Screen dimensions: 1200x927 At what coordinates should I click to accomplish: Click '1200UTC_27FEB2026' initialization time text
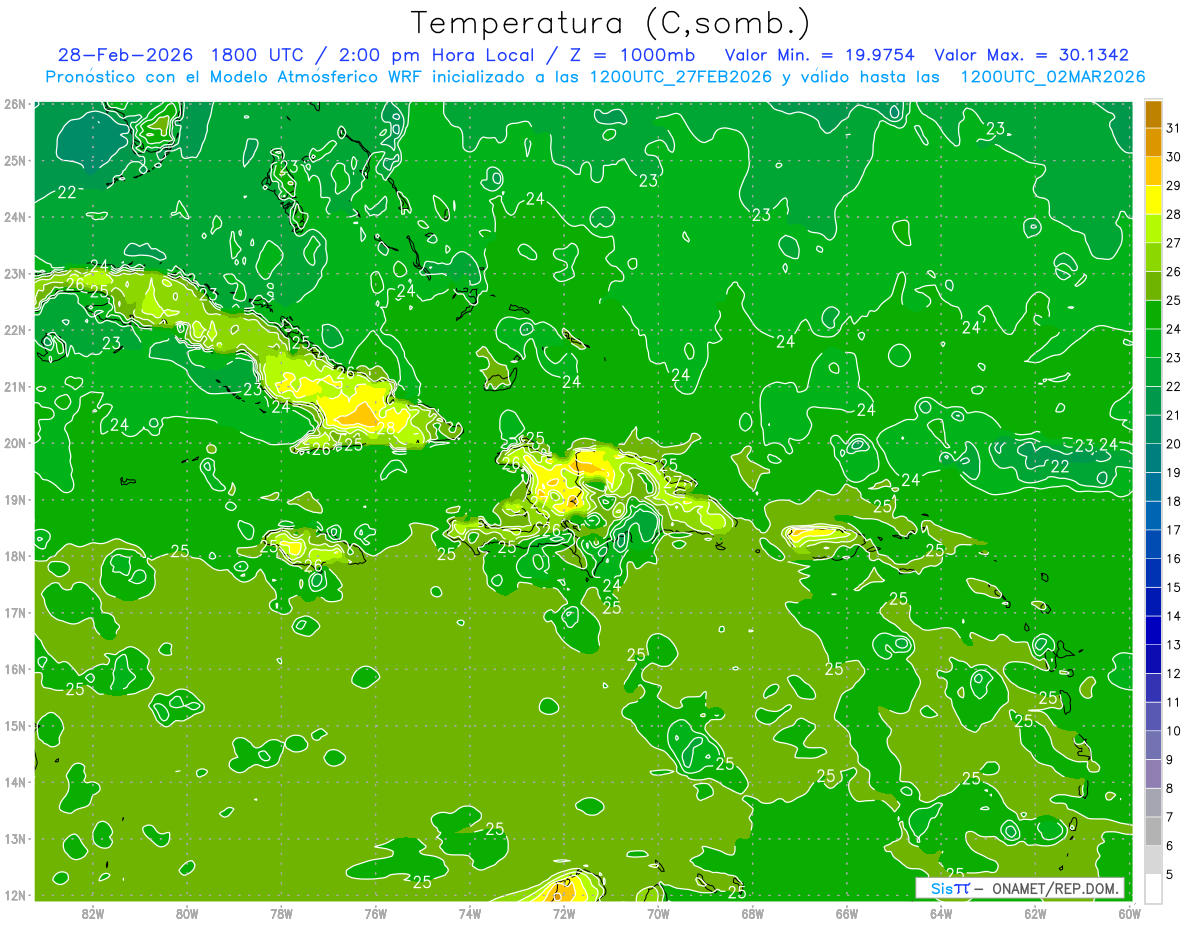pos(679,77)
